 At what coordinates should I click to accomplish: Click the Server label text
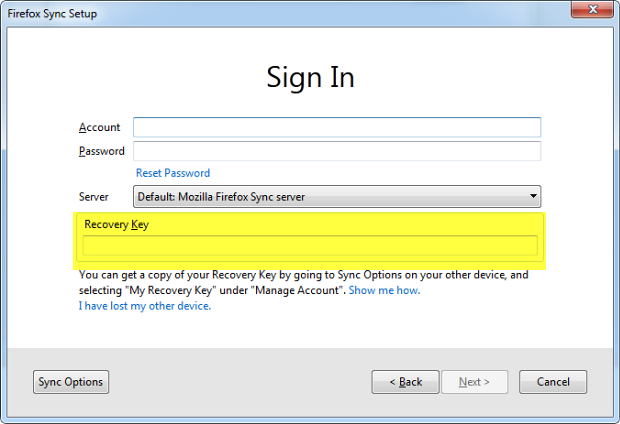coord(94,197)
